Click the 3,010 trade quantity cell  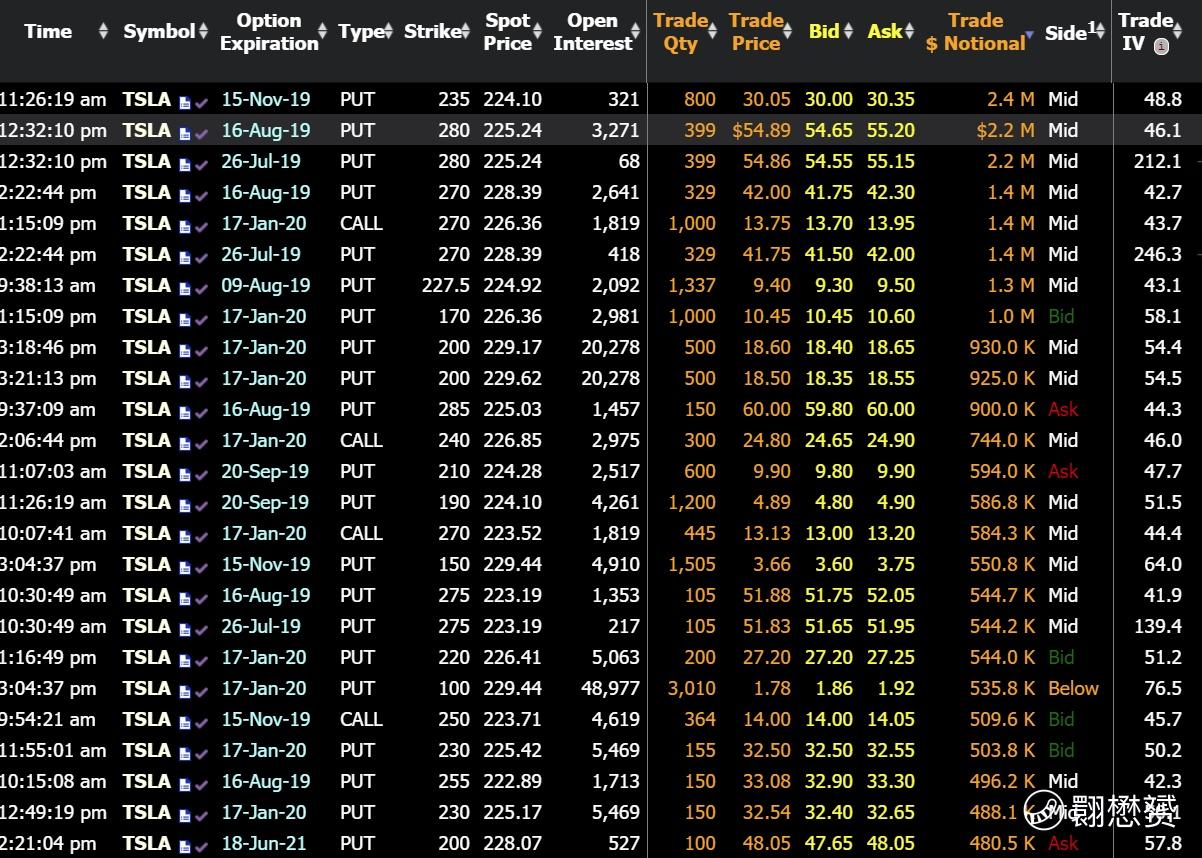(x=692, y=688)
